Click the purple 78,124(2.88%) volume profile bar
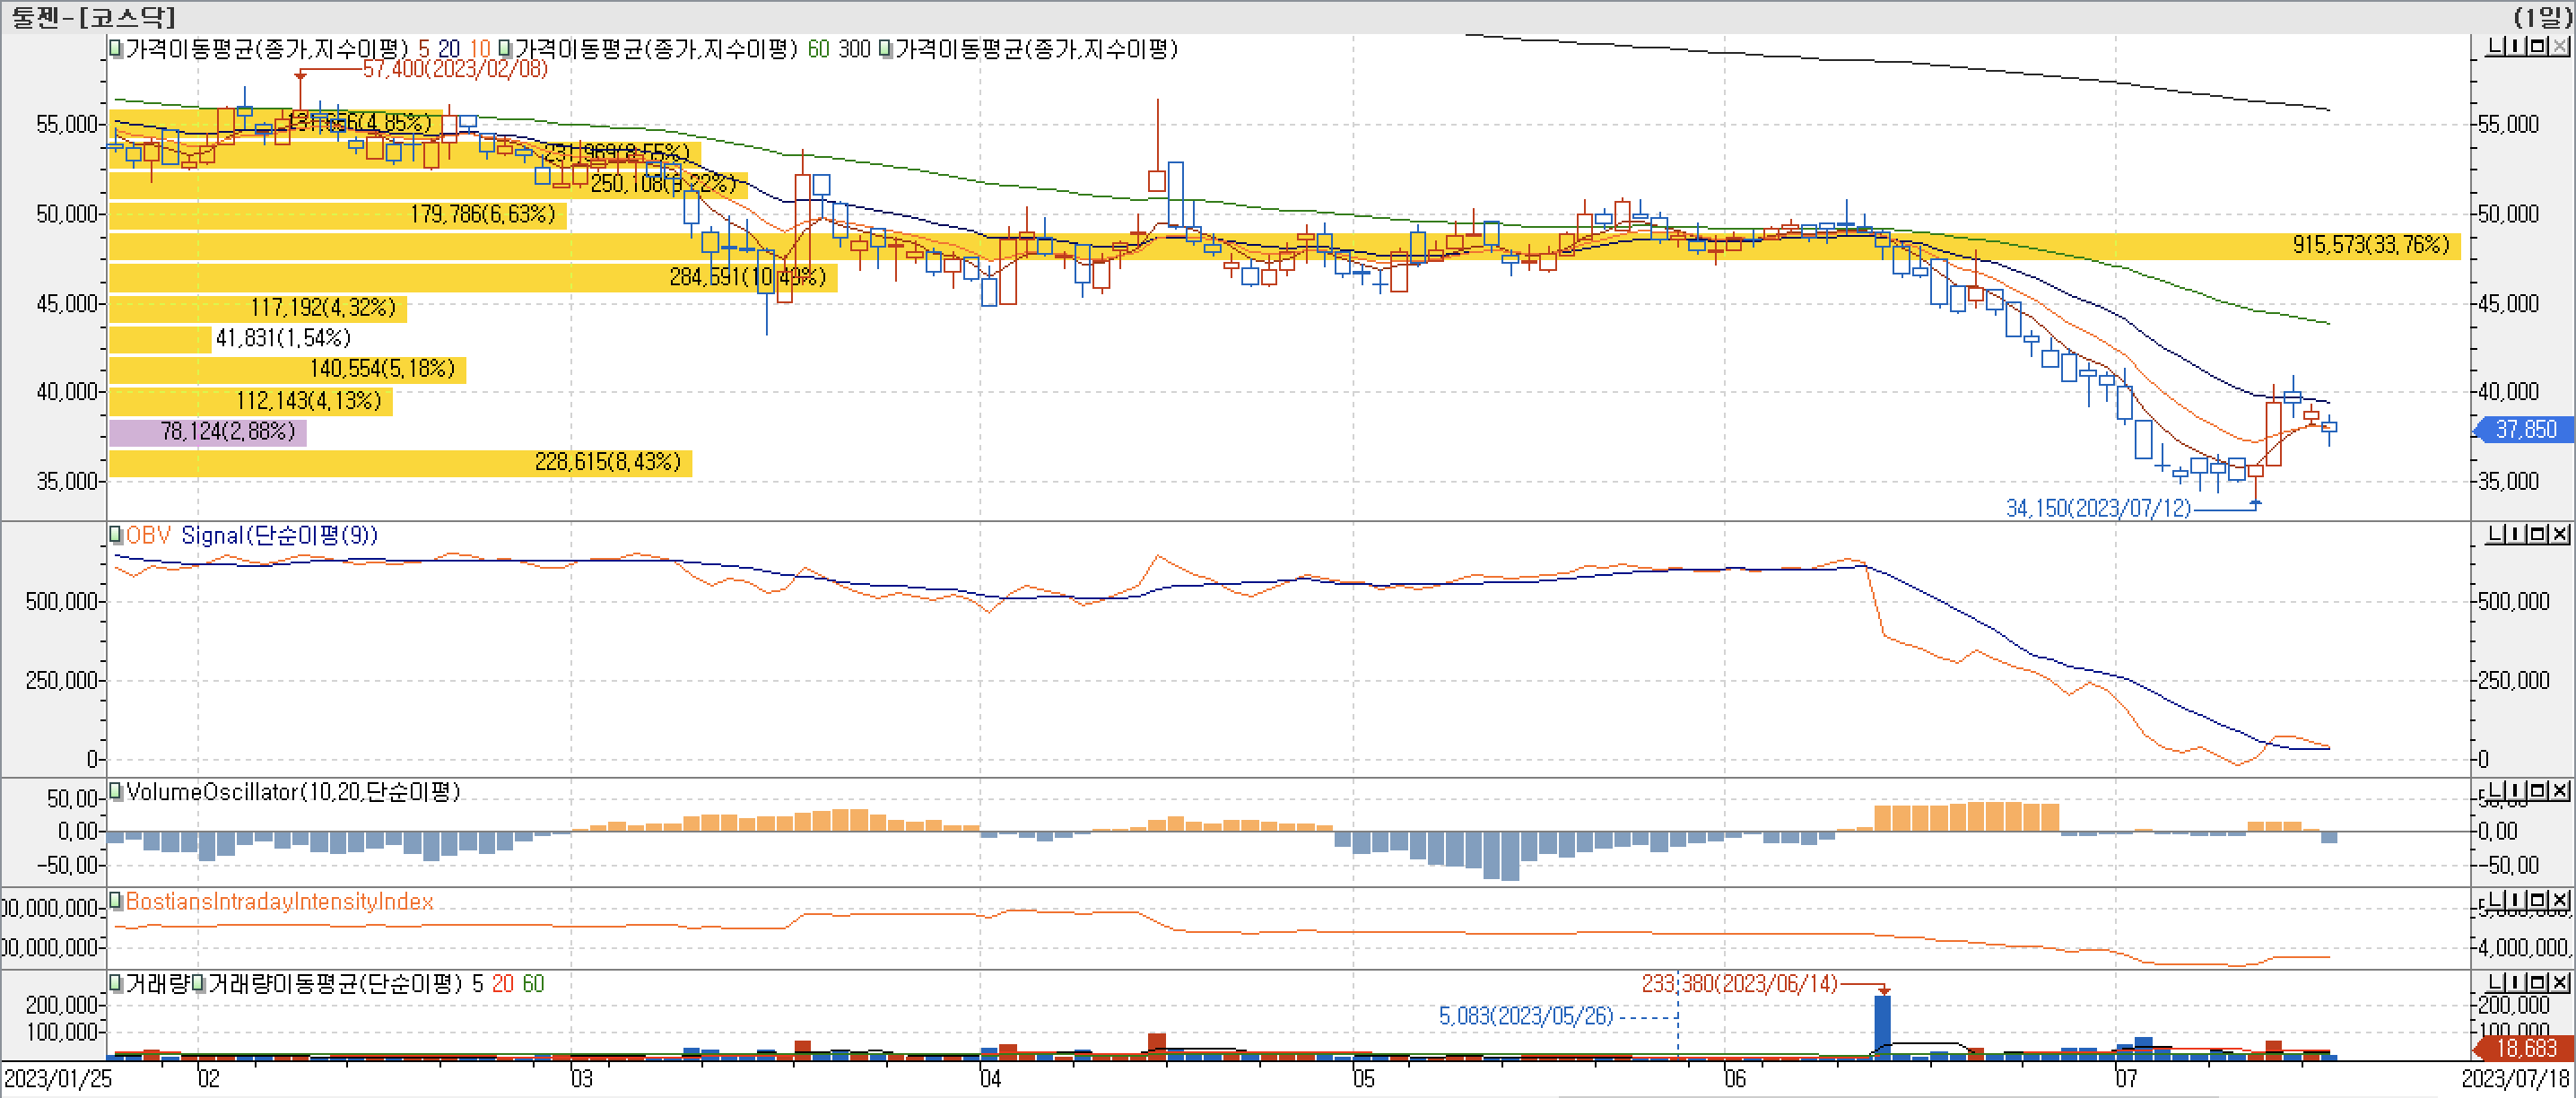 click(x=207, y=432)
